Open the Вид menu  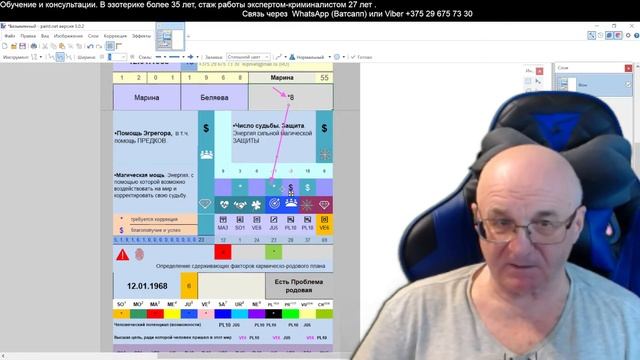click(x=45, y=36)
